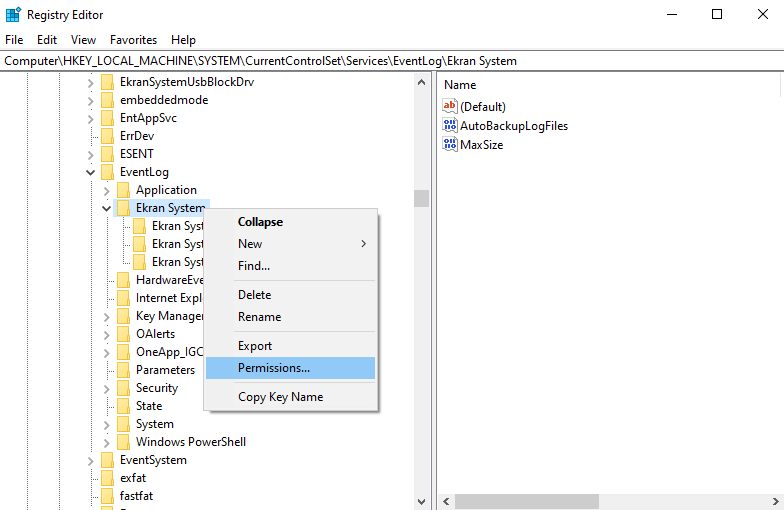Click the EventLog folder icon
The height and width of the screenshot is (510, 784).
[x=108, y=172]
